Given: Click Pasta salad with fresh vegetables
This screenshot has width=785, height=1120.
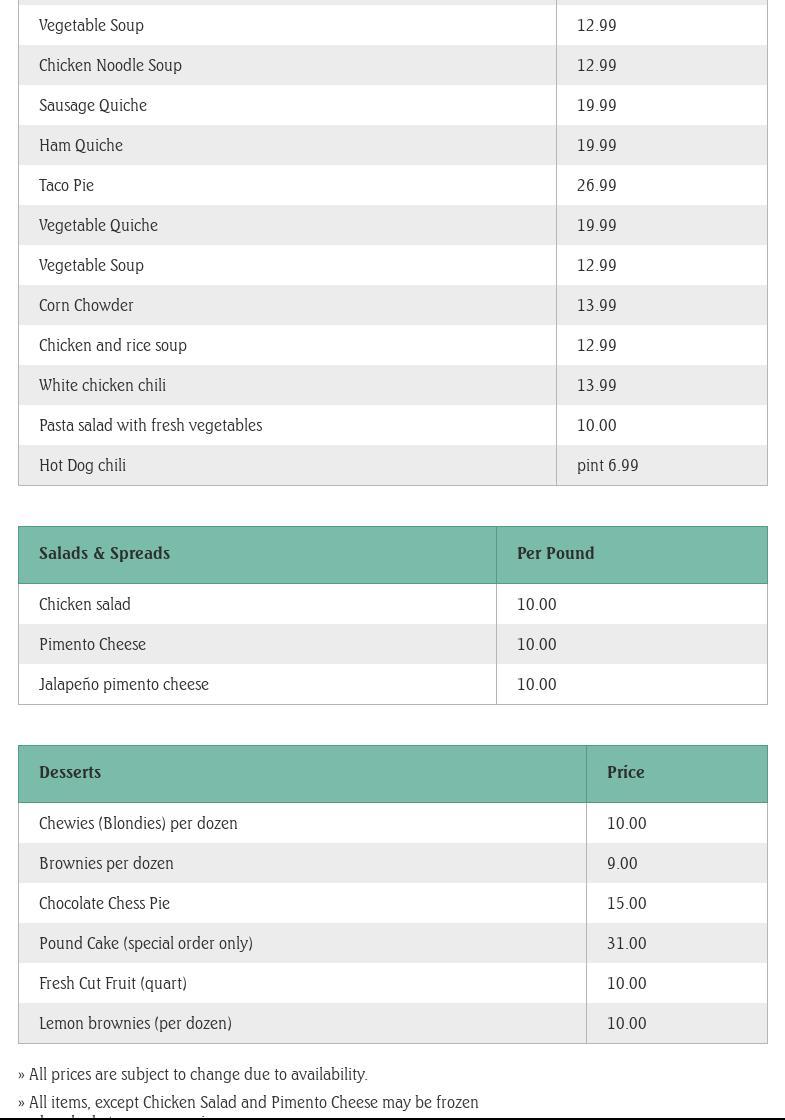Looking at the screenshot, I should coord(150,426).
